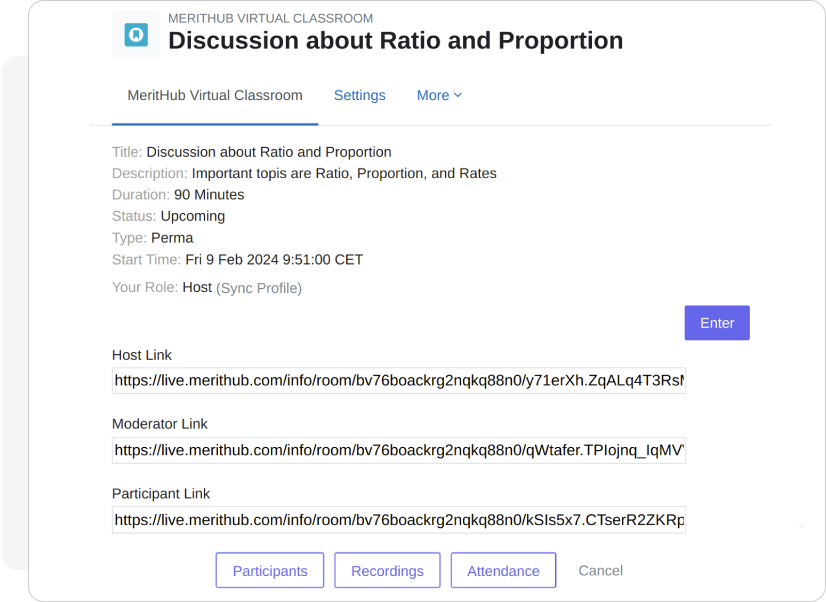Click the Duration value '90 Minutes'
Viewport: 826px width, 602px height.
coord(209,195)
